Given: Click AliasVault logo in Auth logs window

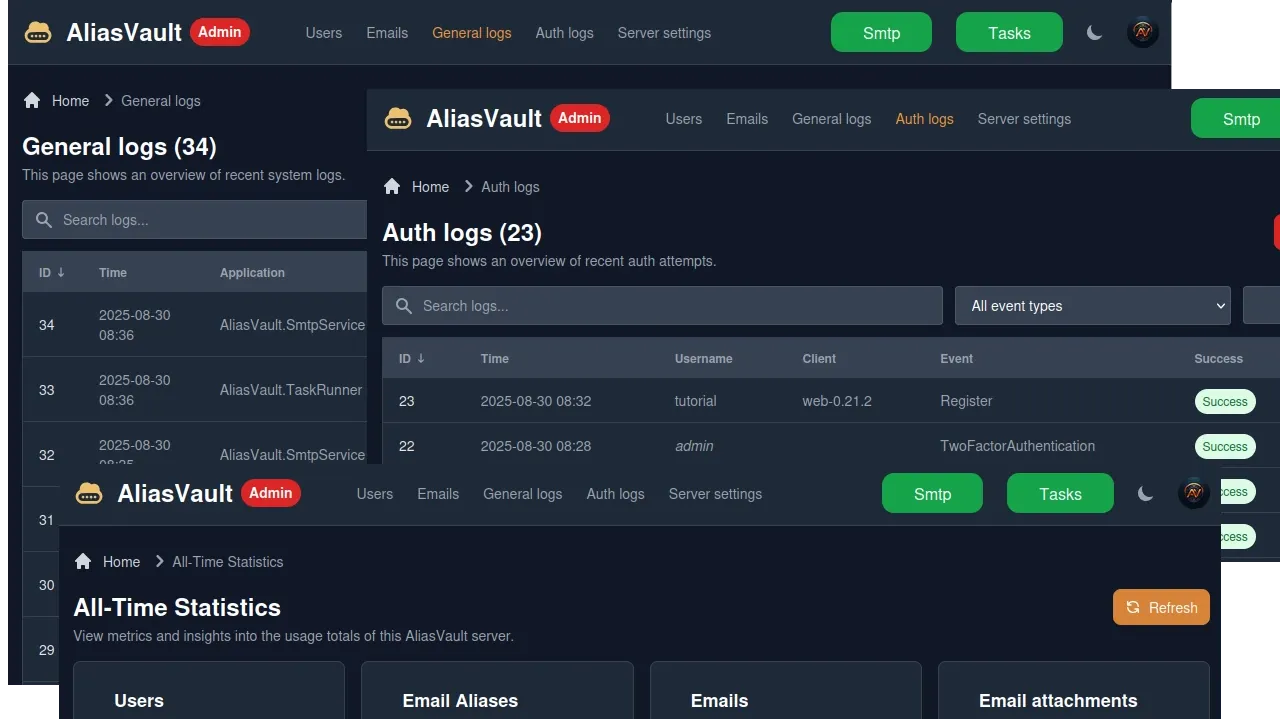Looking at the screenshot, I should [398, 119].
